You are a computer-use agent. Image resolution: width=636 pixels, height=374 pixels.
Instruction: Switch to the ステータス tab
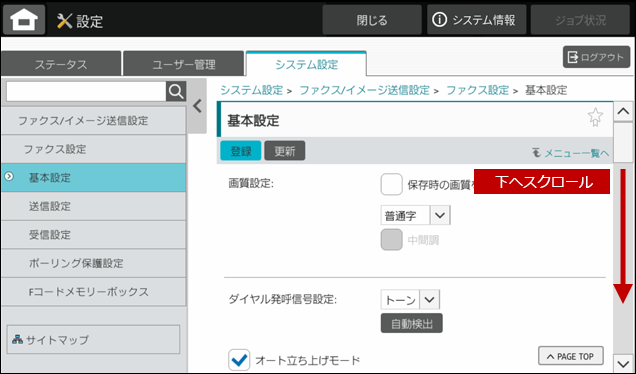pyautogui.click(x=61, y=64)
